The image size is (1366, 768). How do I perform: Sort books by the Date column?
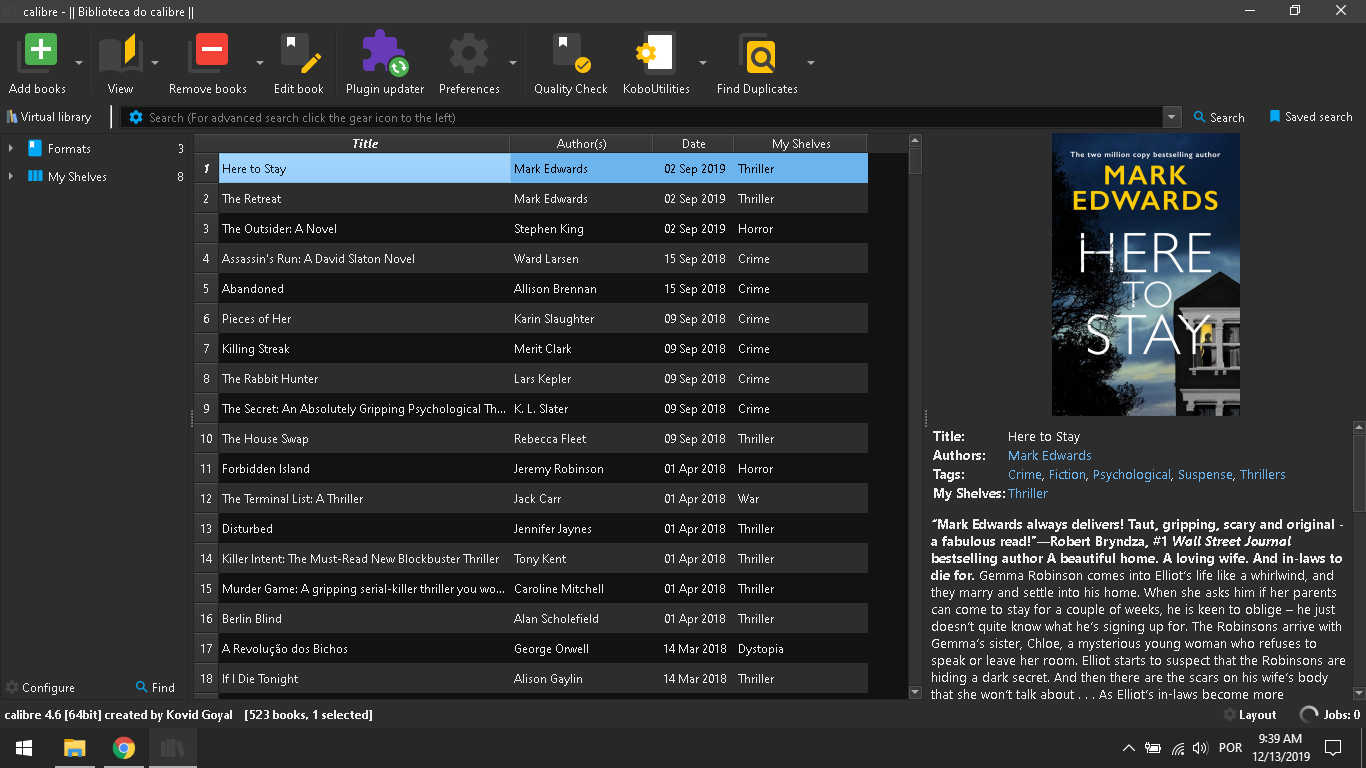coord(693,144)
